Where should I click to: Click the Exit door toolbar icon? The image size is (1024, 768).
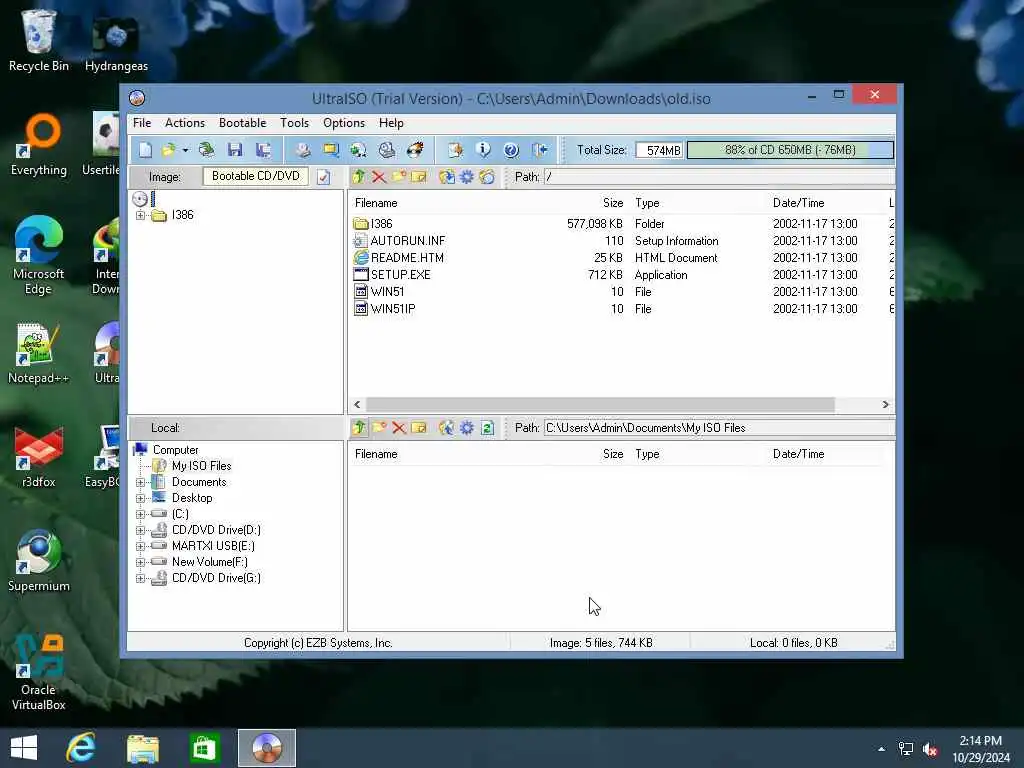(539, 150)
